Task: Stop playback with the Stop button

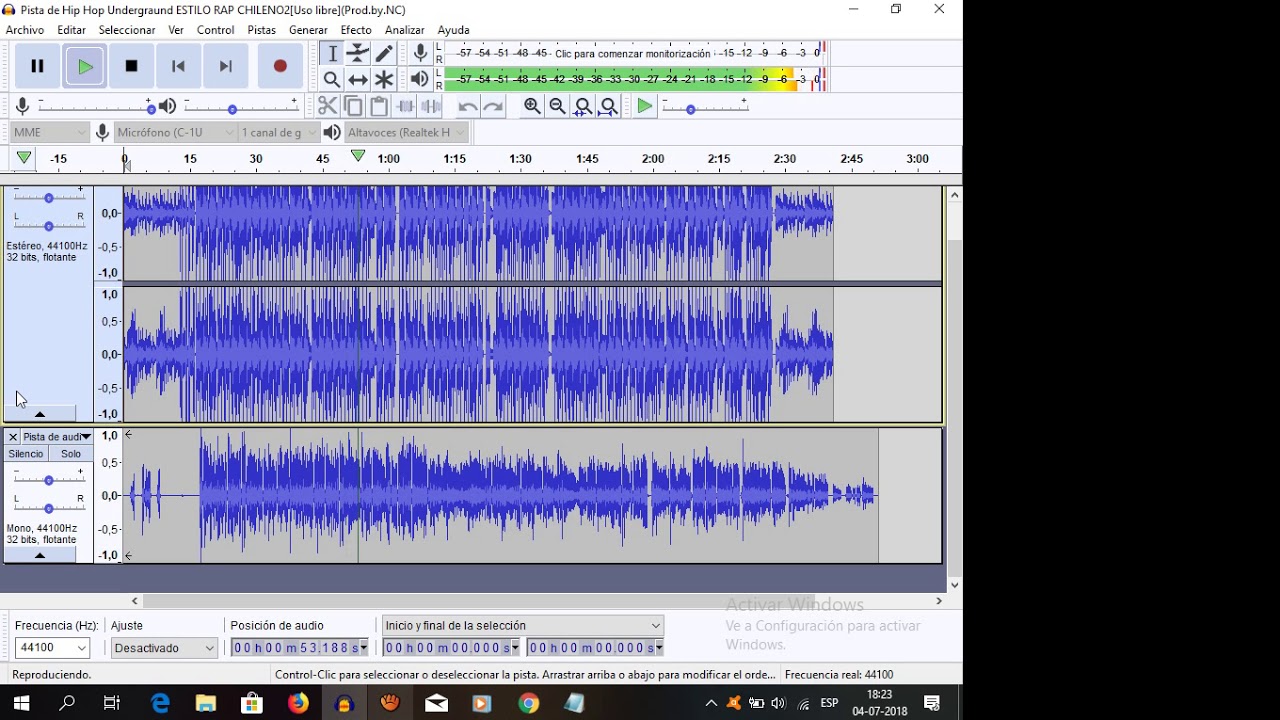Action: point(131,66)
